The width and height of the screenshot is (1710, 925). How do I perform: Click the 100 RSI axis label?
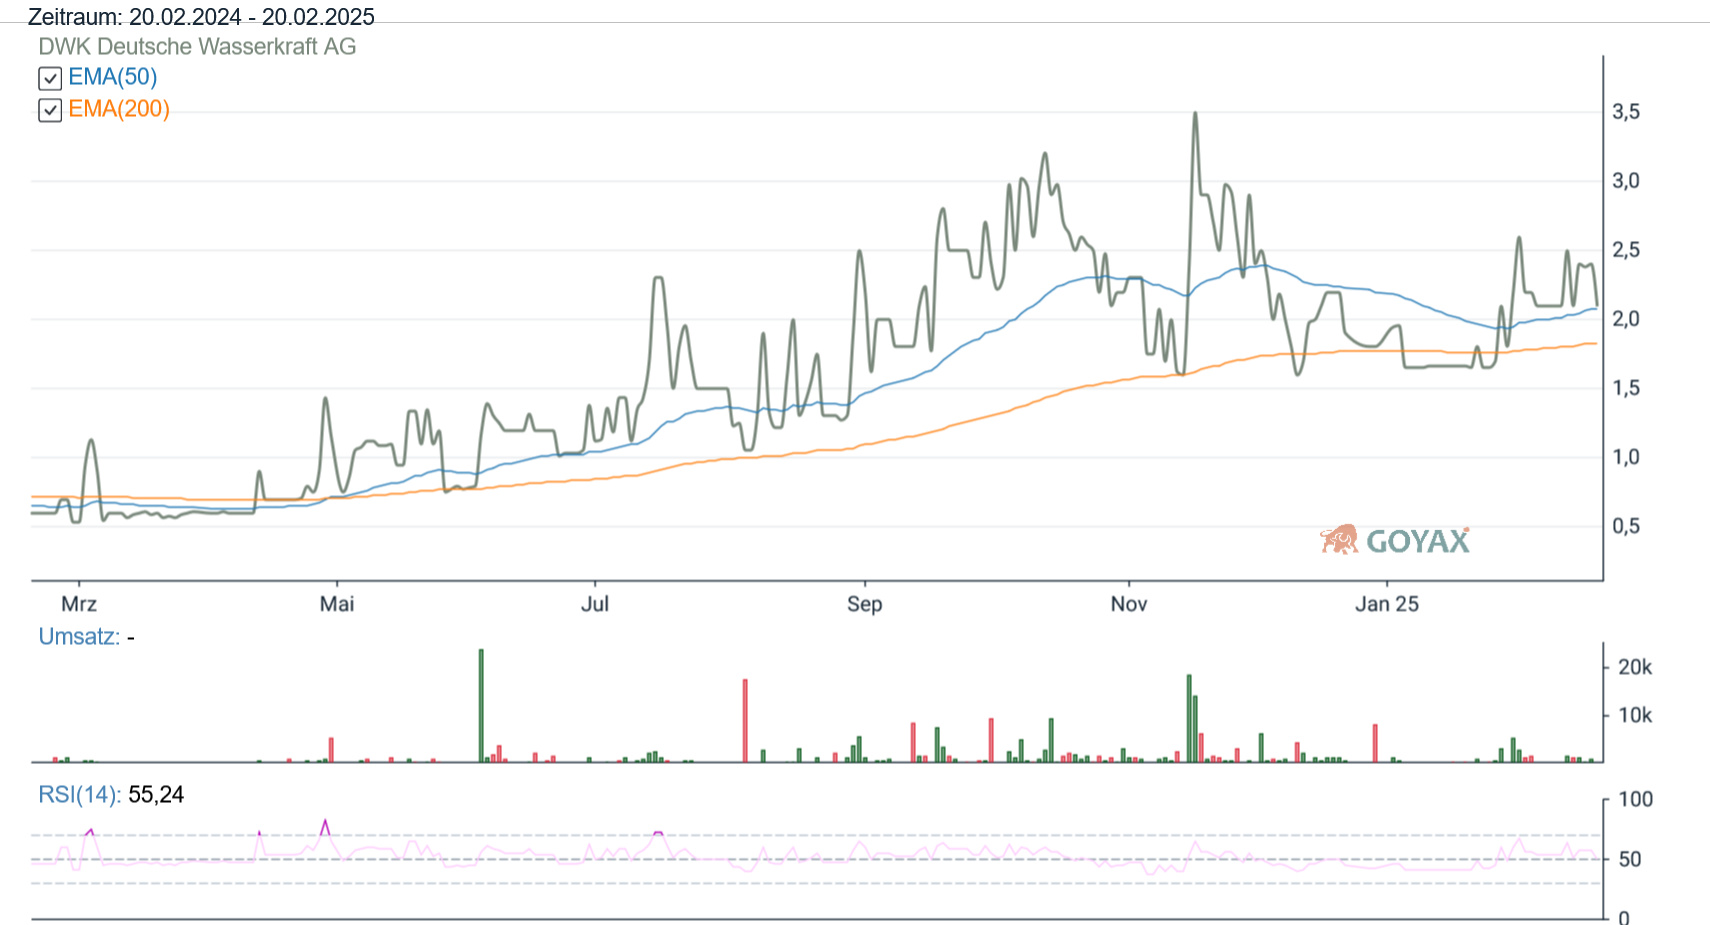coord(1636,799)
